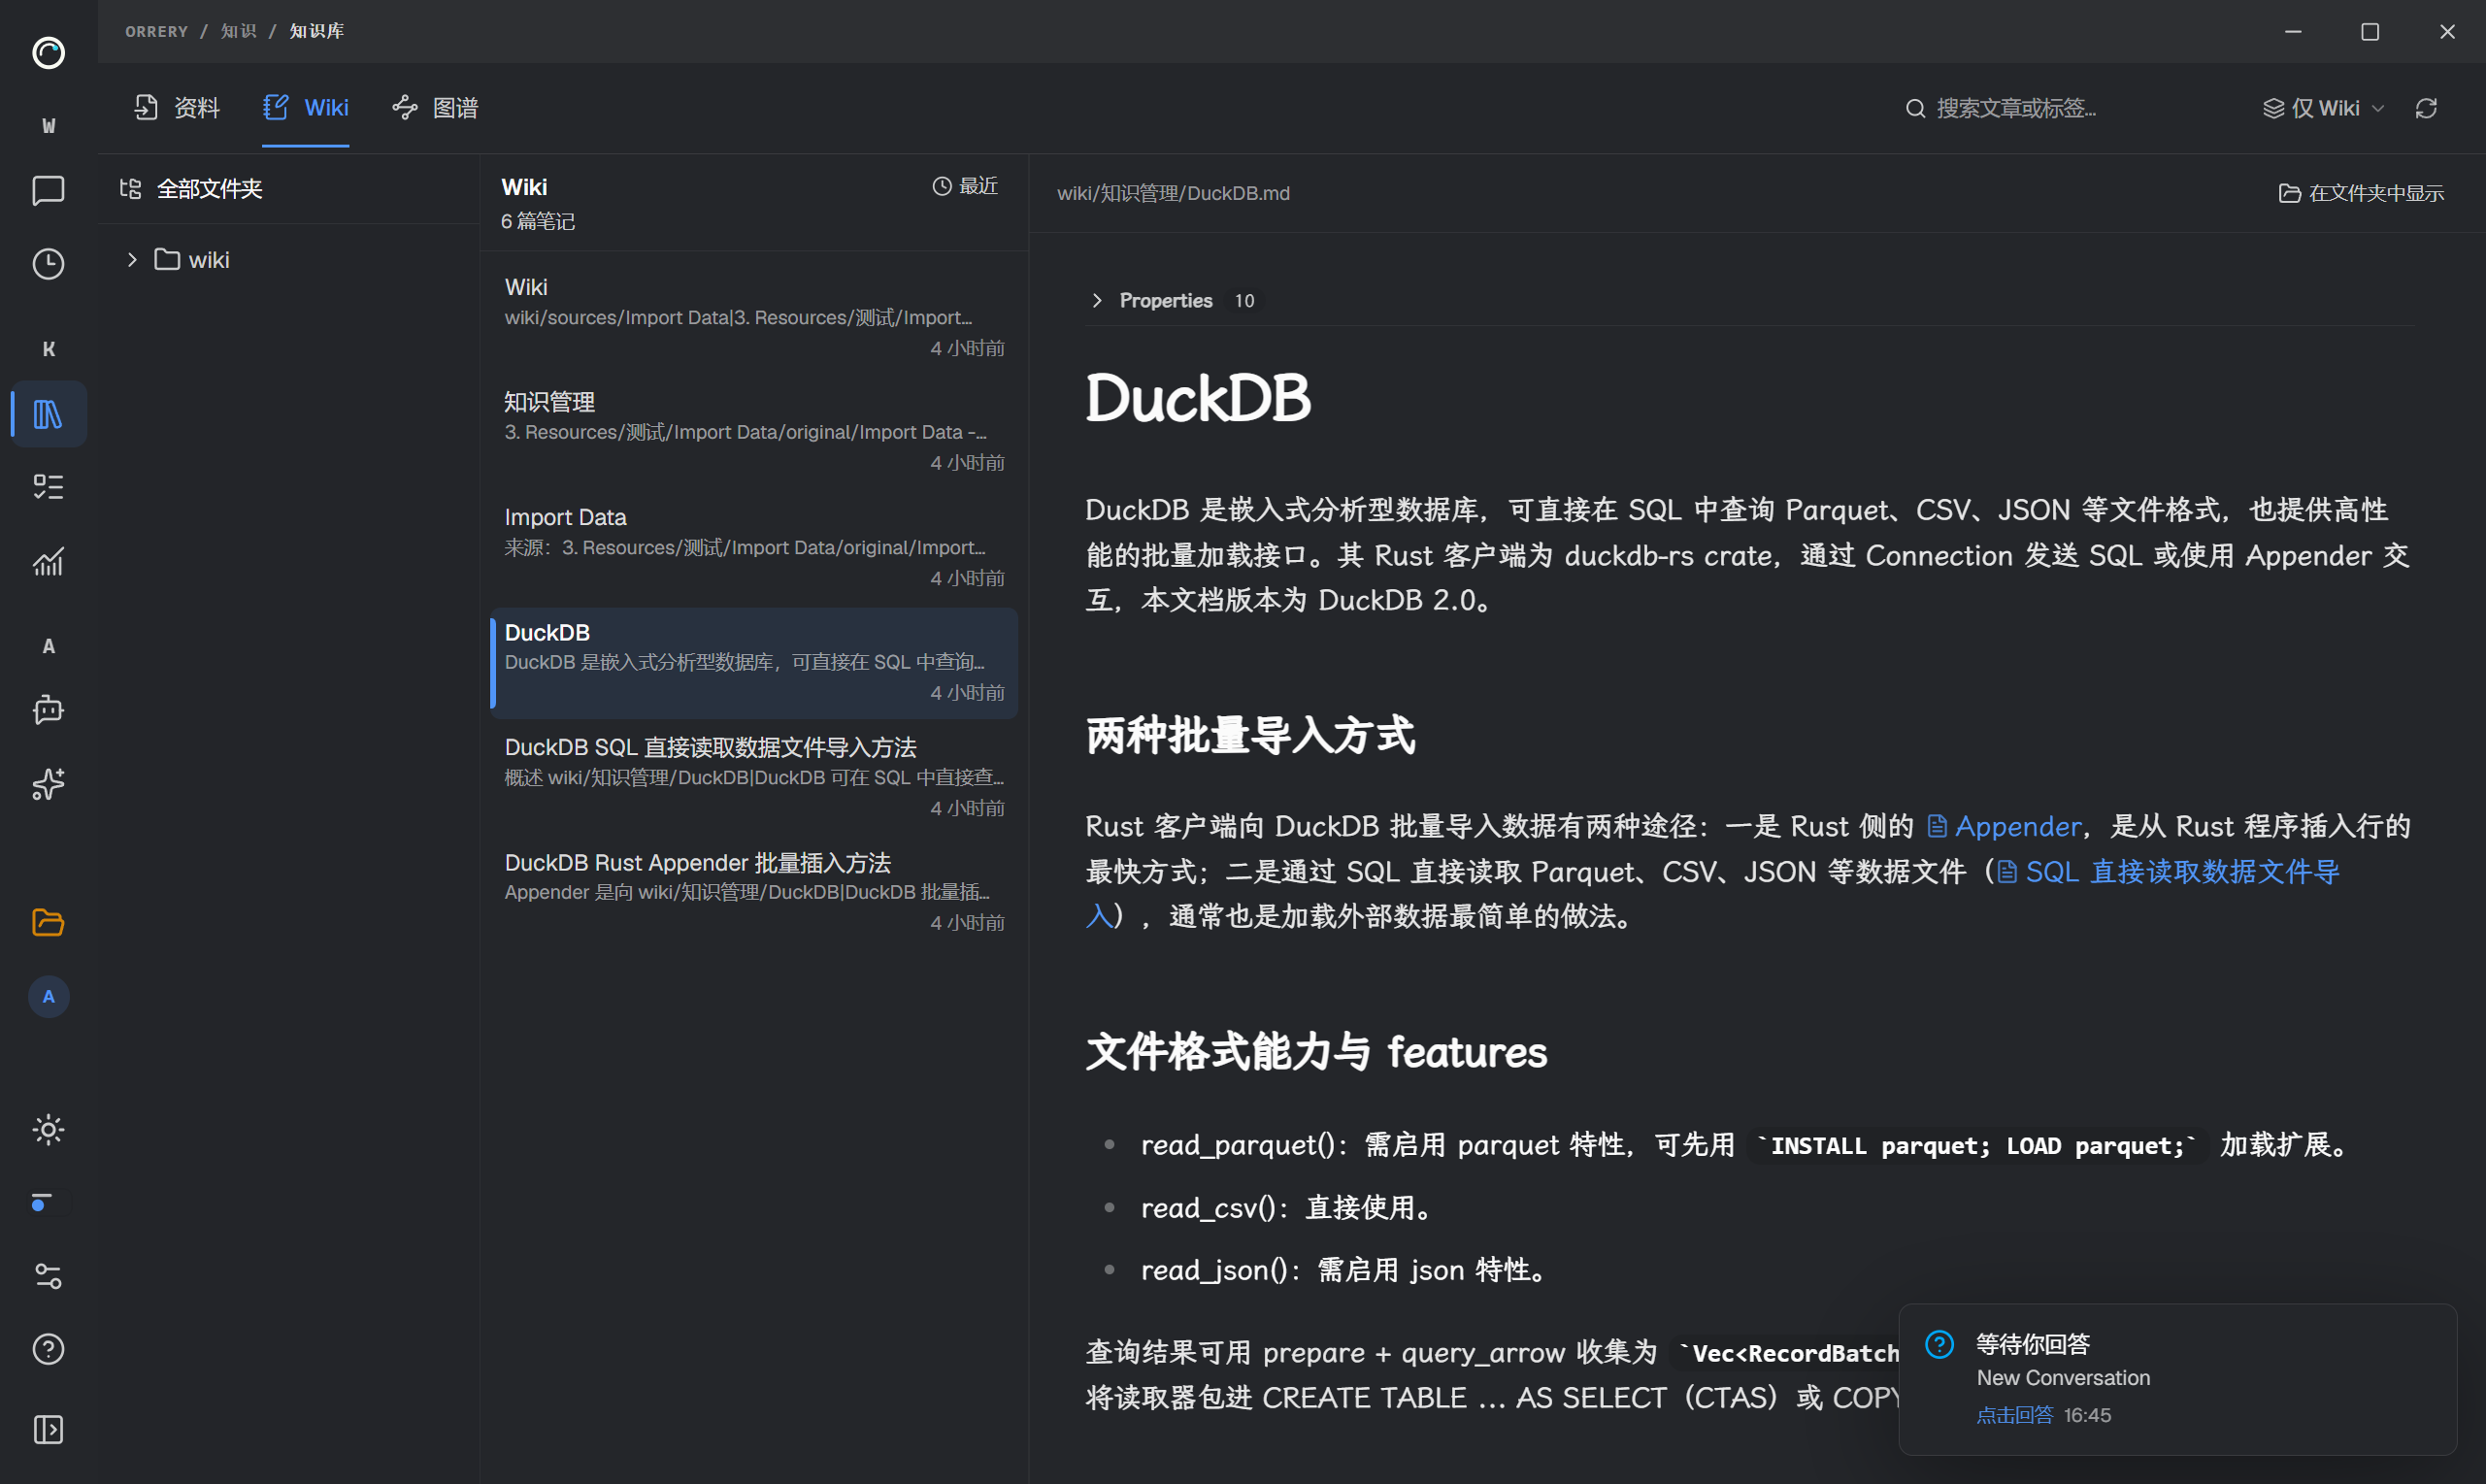Open the sparkles AI sidebar icon
The height and width of the screenshot is (1484, 2486).
click(x=48, y=784)
